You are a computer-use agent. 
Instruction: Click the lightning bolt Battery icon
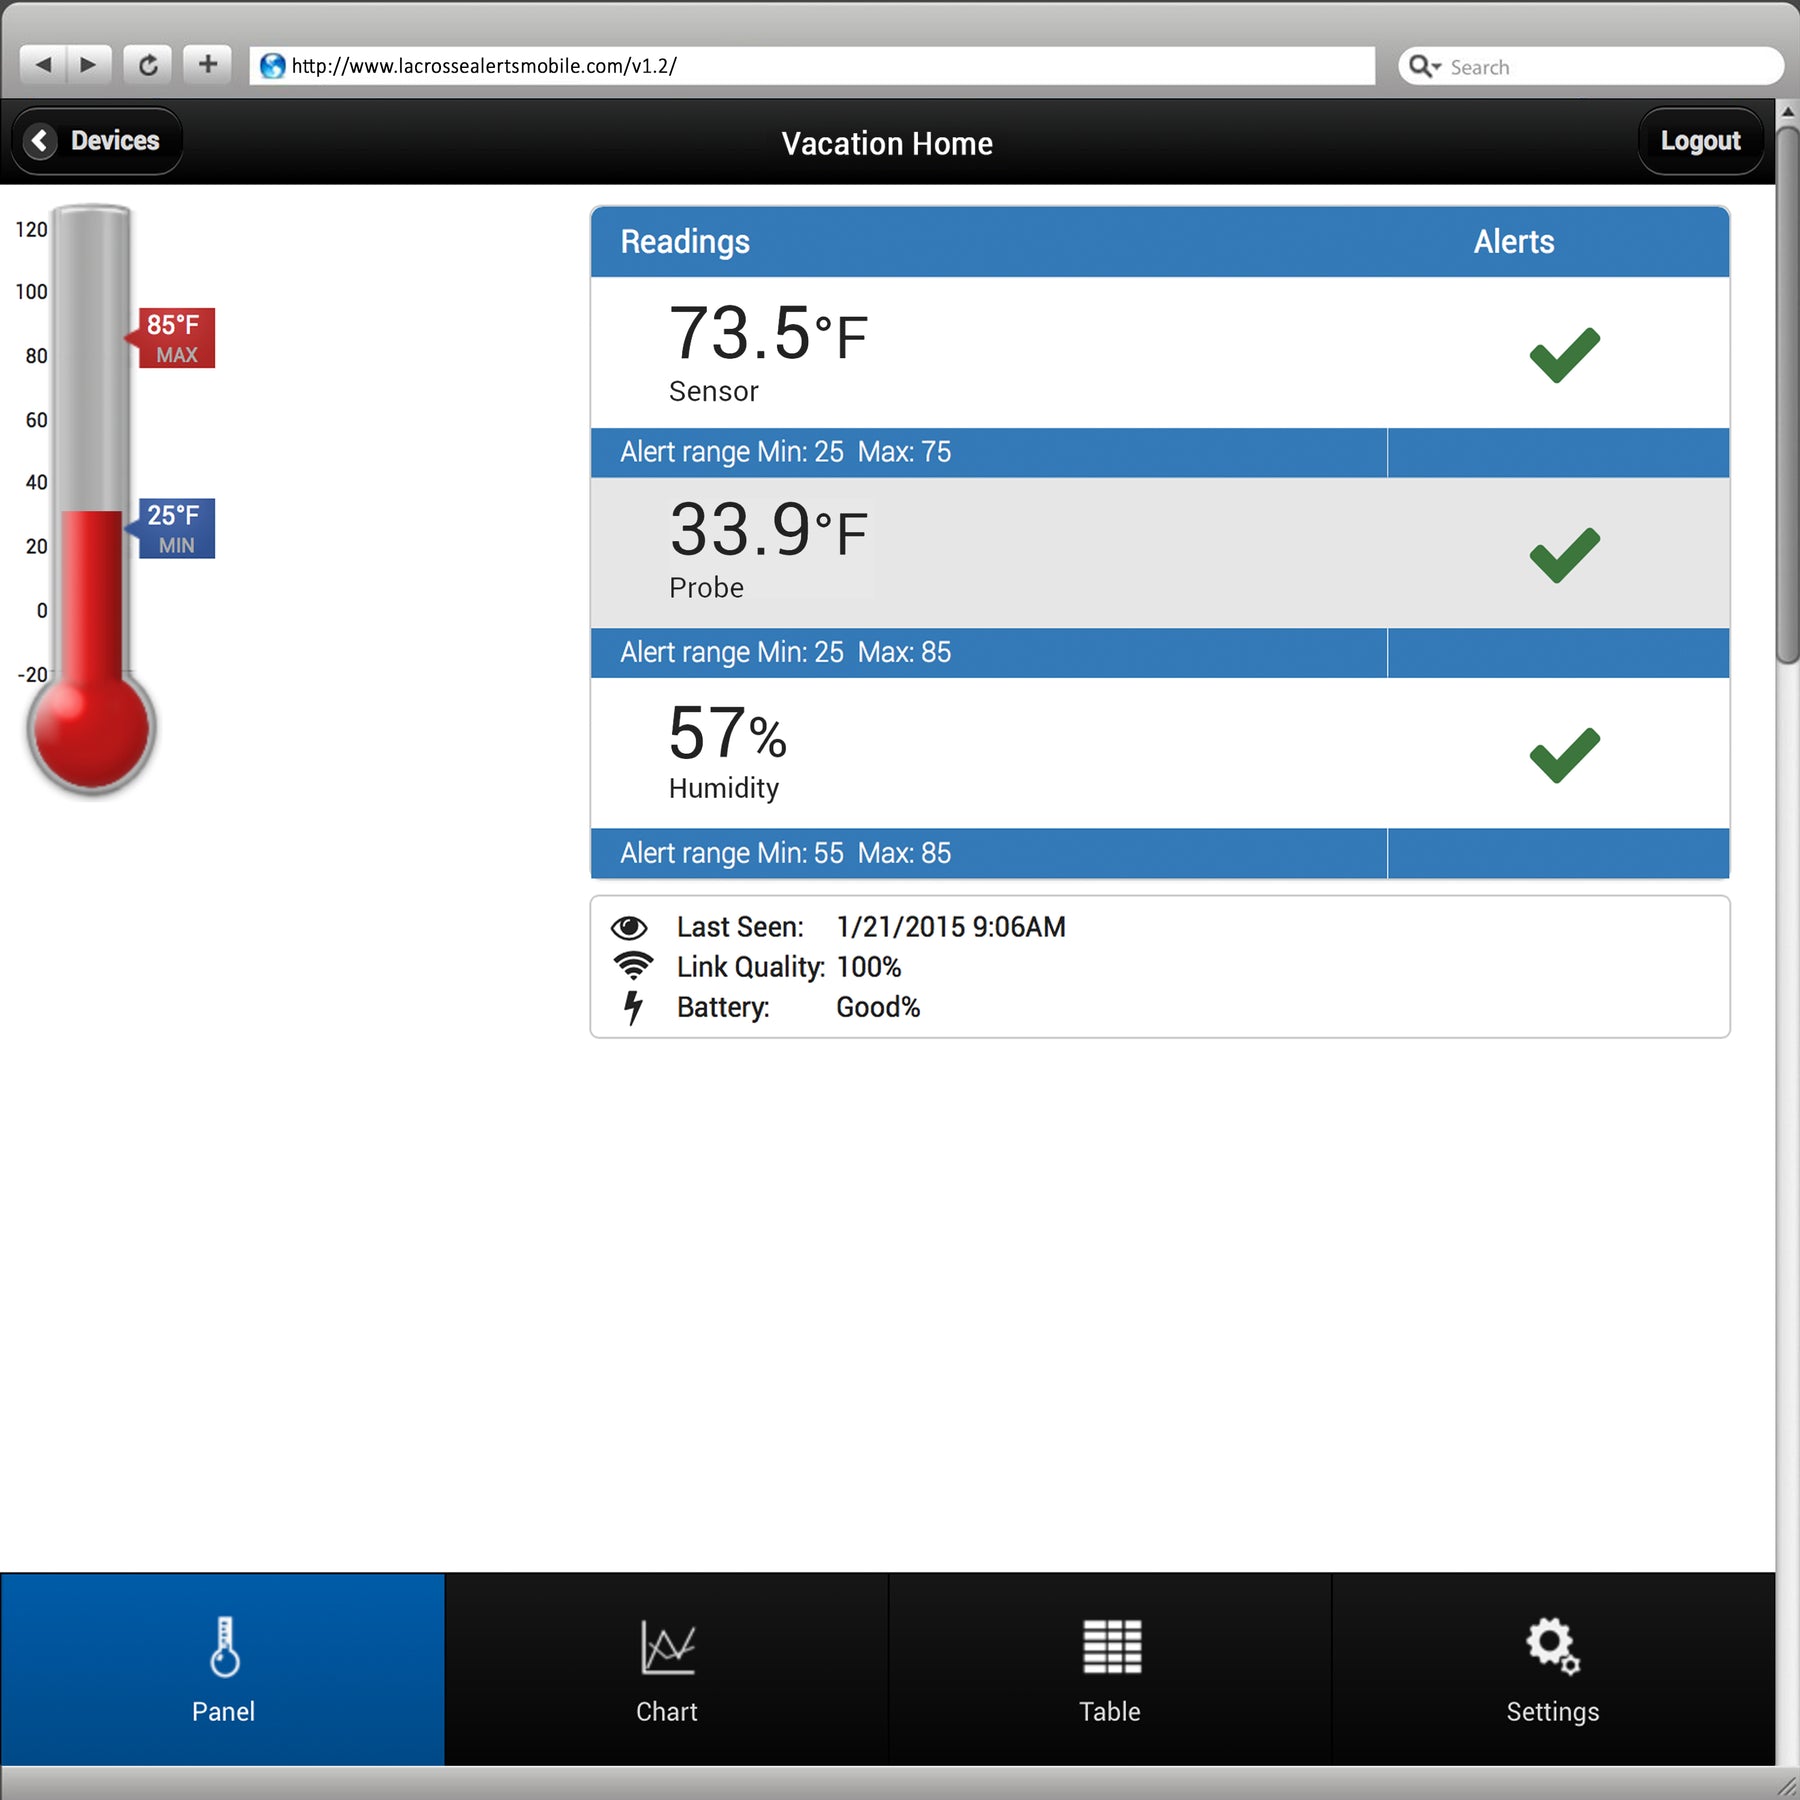pos(632,1008)
